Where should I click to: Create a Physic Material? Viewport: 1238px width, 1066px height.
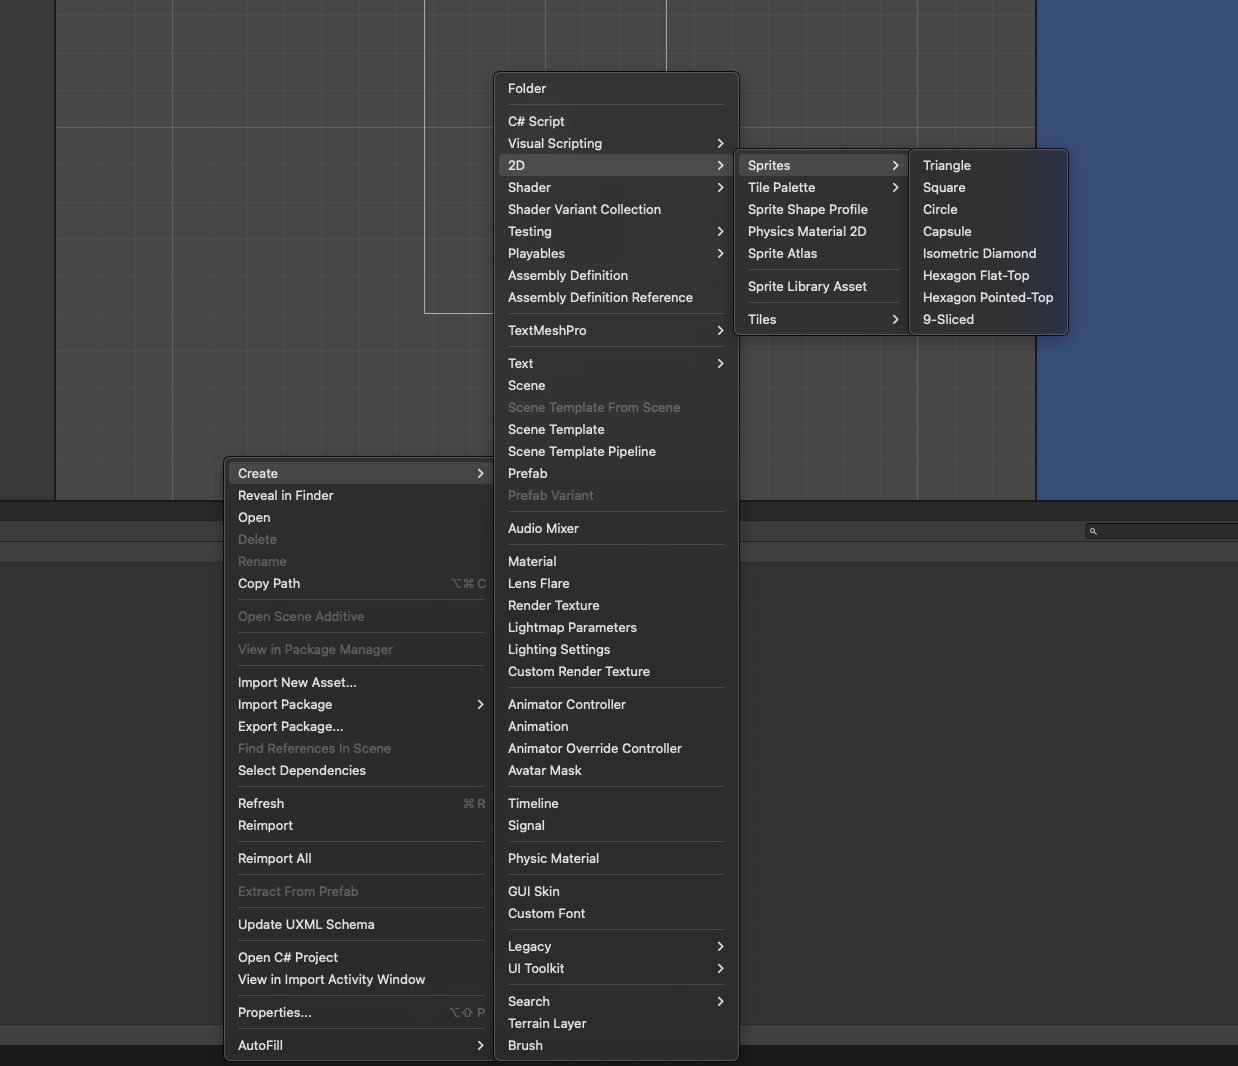[x=616, y=858]
